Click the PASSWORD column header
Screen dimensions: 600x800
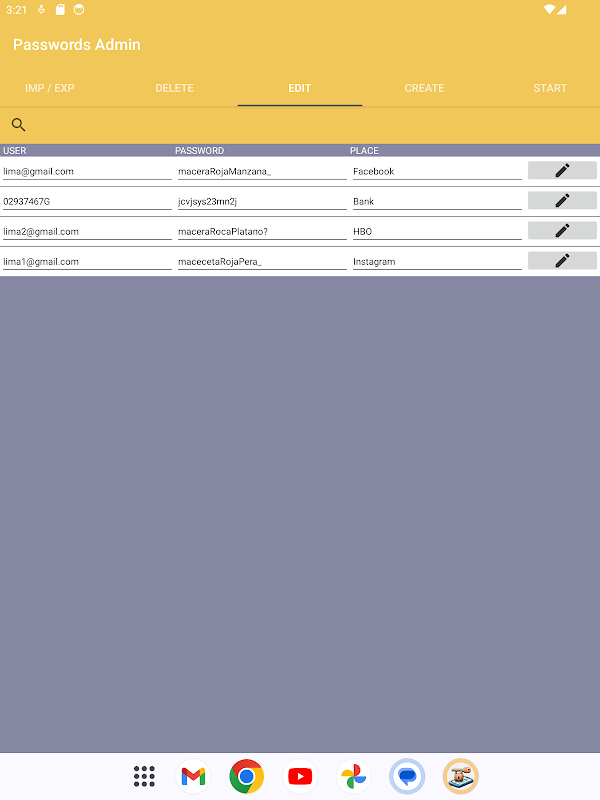tap(199, 151)
